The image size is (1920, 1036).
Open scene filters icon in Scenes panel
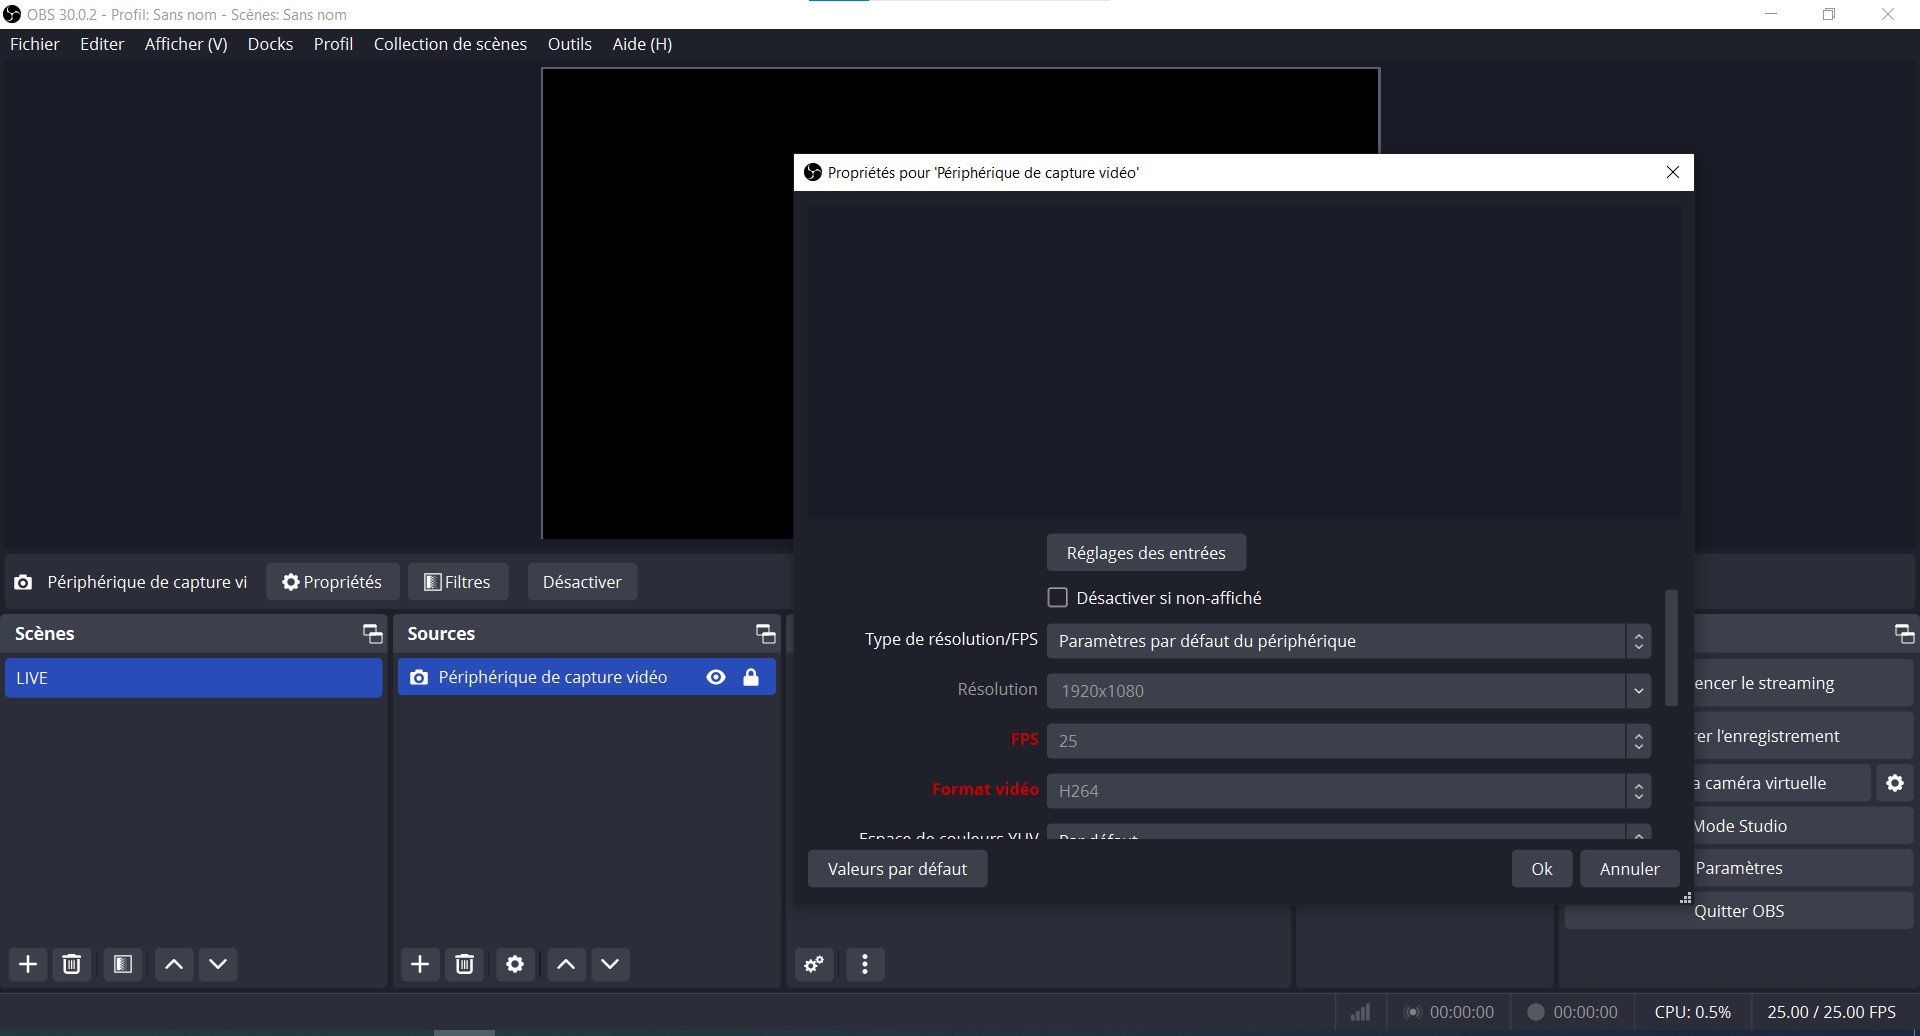(123, 964)
